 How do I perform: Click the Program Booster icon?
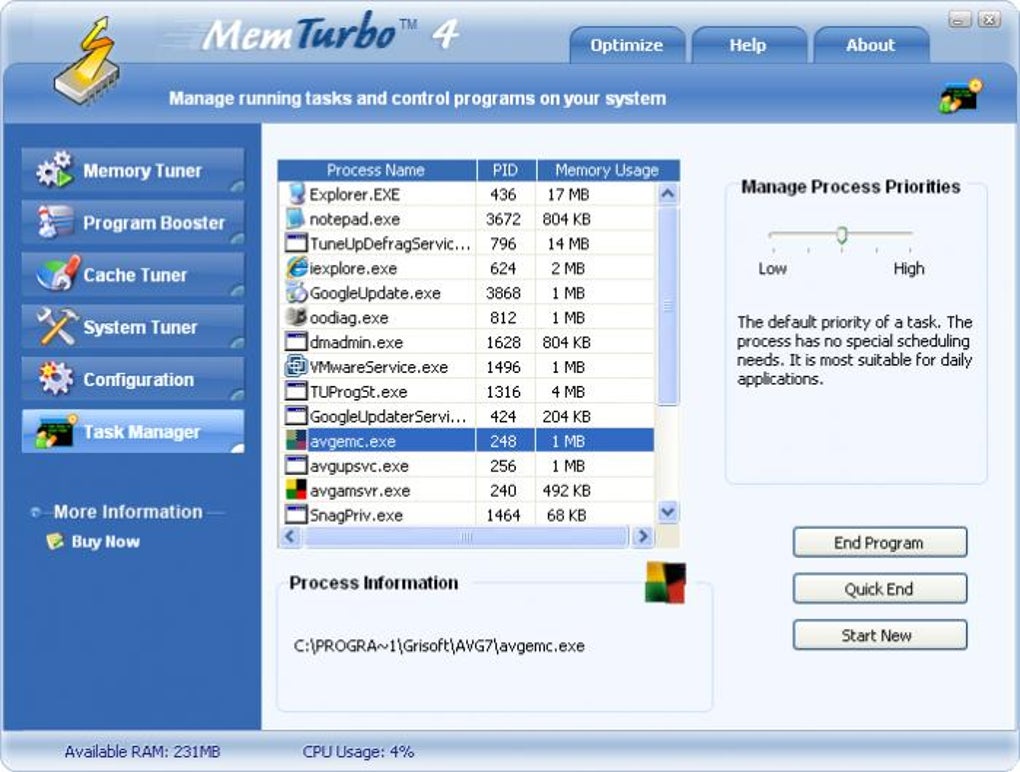(x=55, y=222)
